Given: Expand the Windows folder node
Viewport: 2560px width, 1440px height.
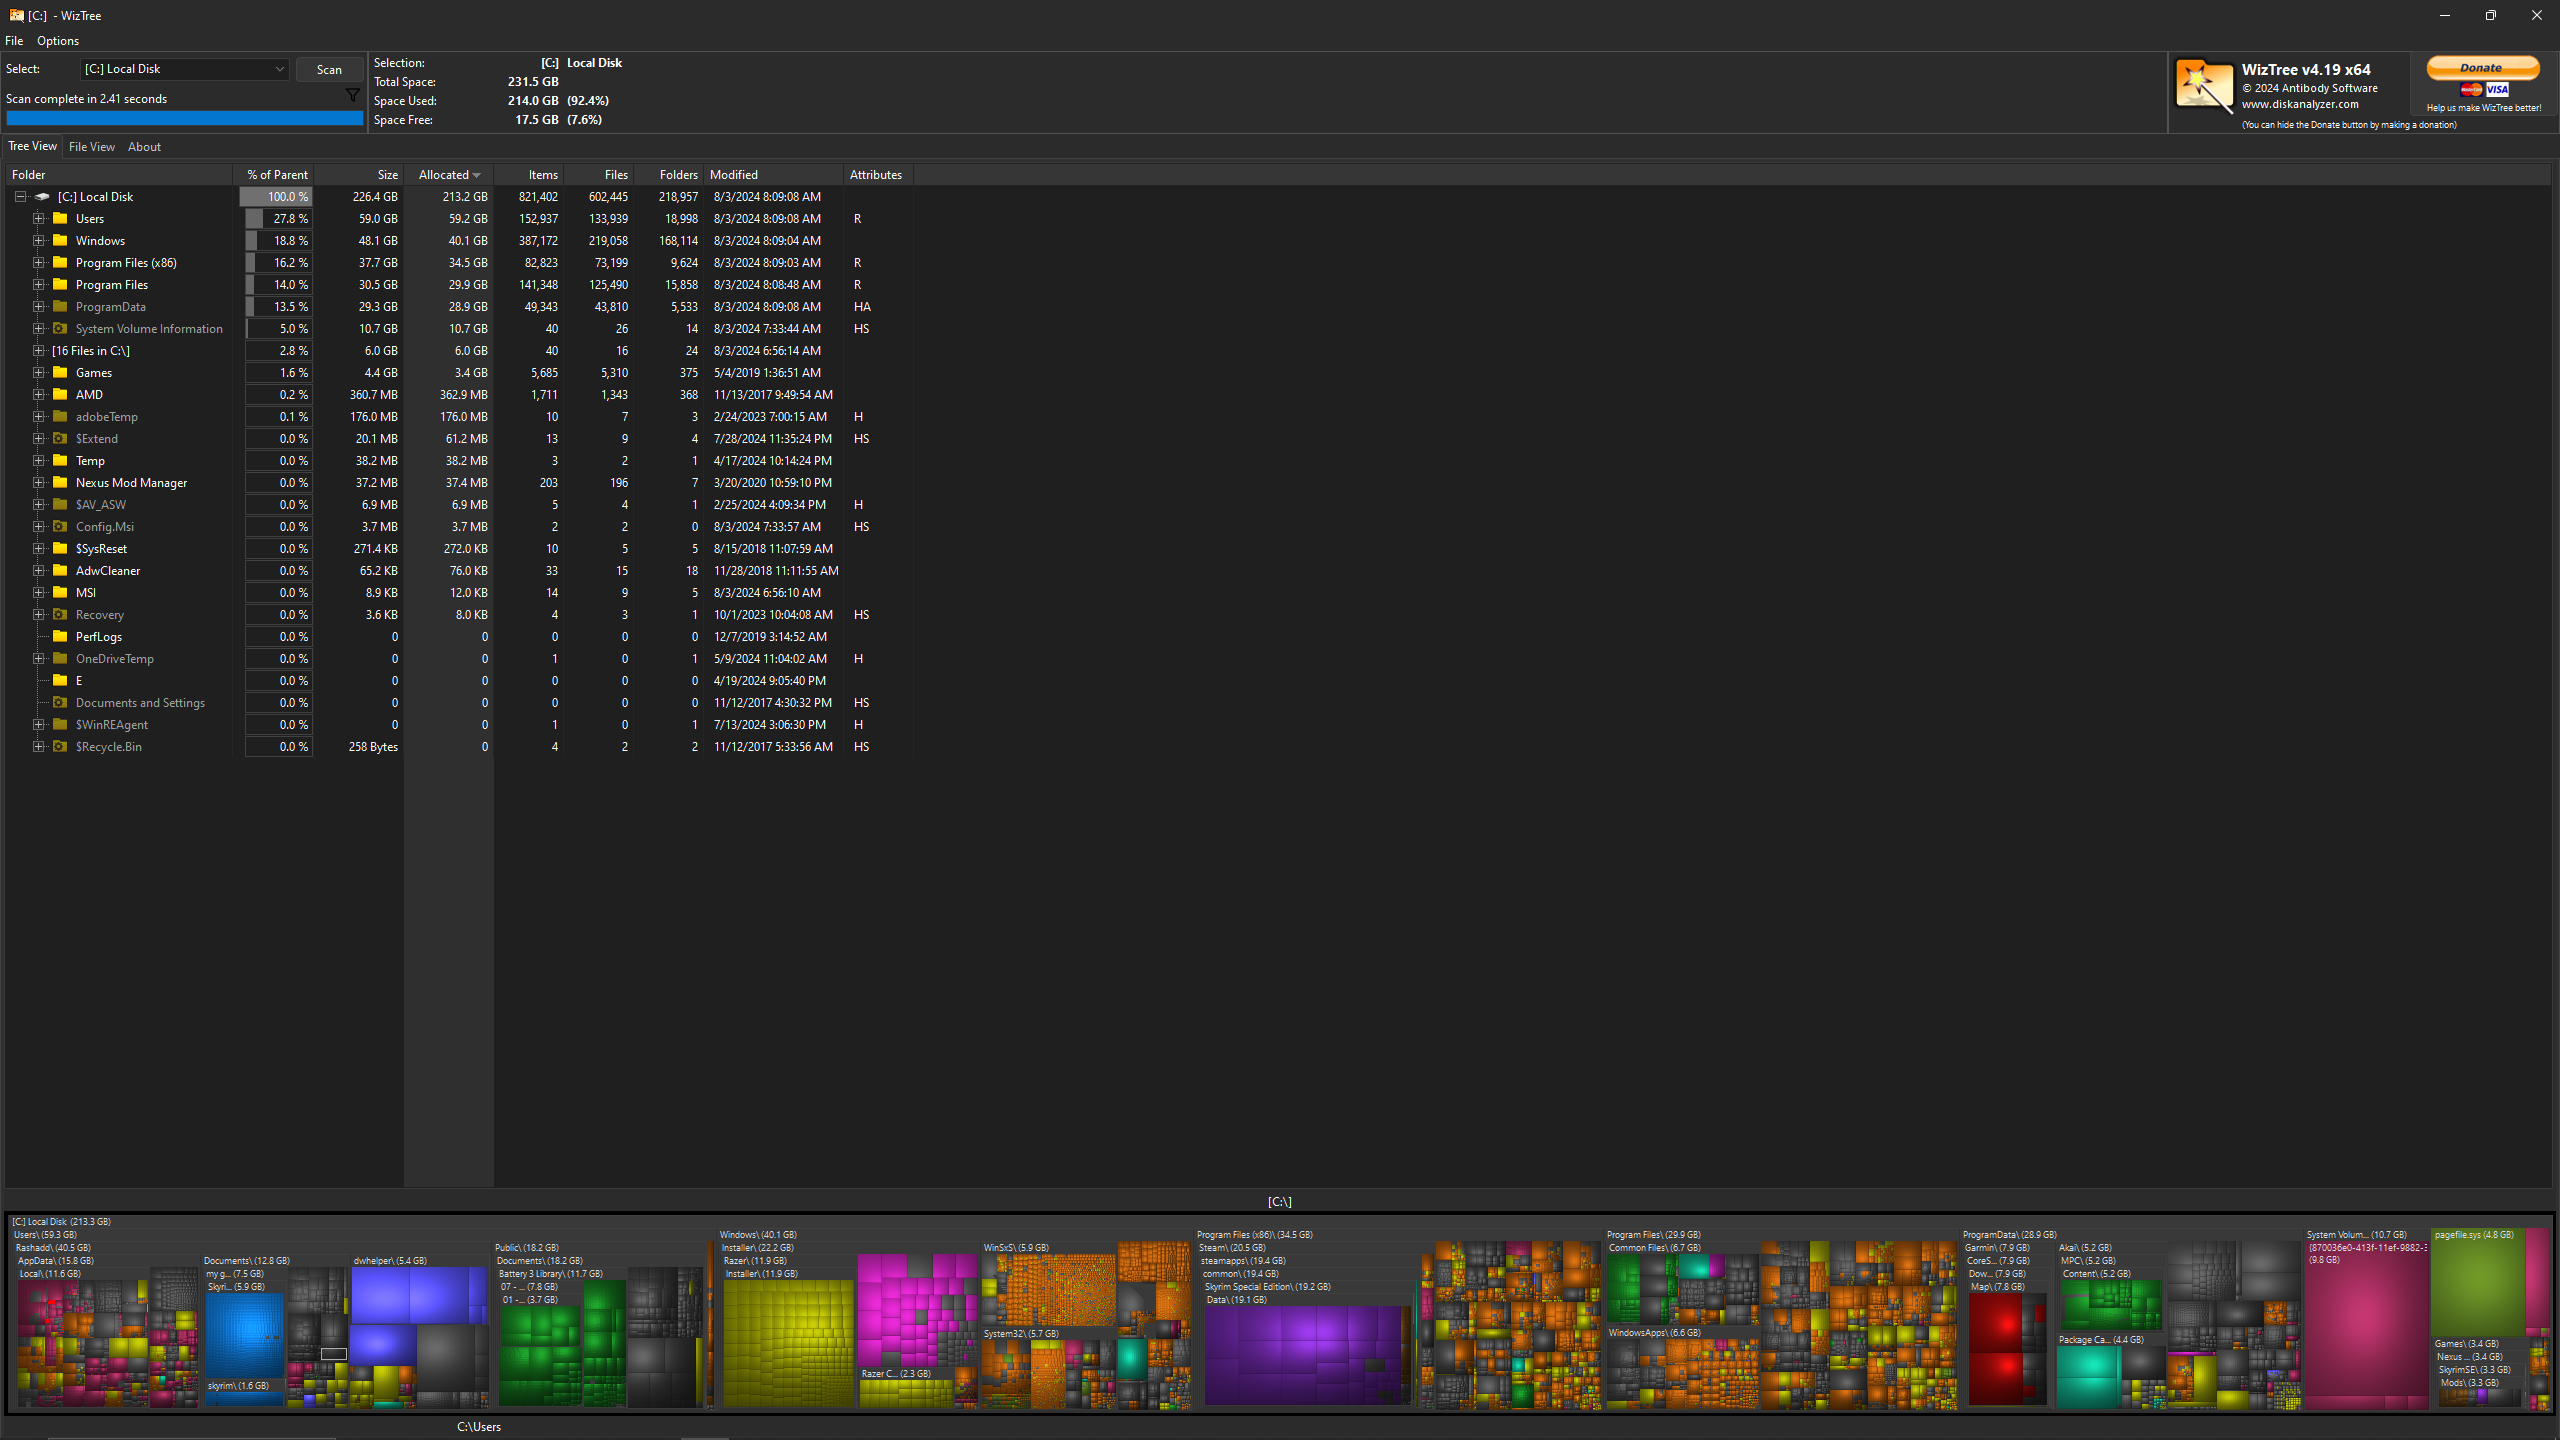Looking at the screenshot, I should tap(38, 240).
